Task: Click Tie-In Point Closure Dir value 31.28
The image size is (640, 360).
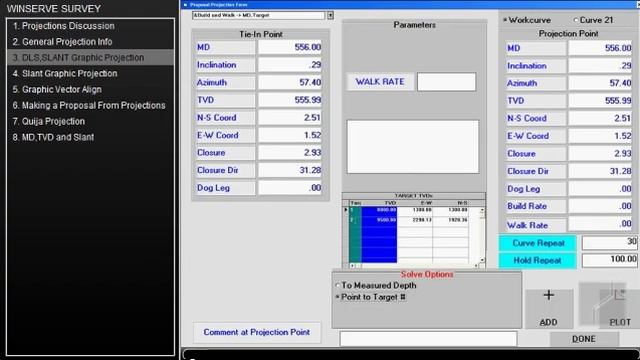Action: pos(290,170)
